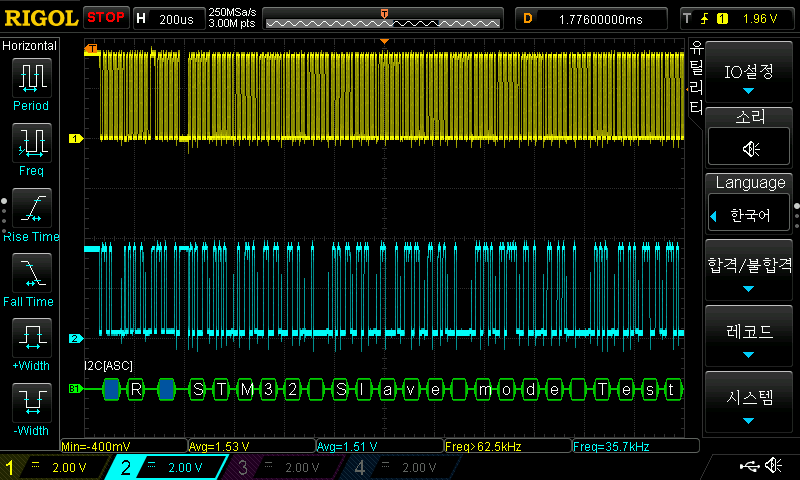Enable channel 4 at the bottom bar
This screenshot has width=800, height=480.
click(x=400, y=467)
